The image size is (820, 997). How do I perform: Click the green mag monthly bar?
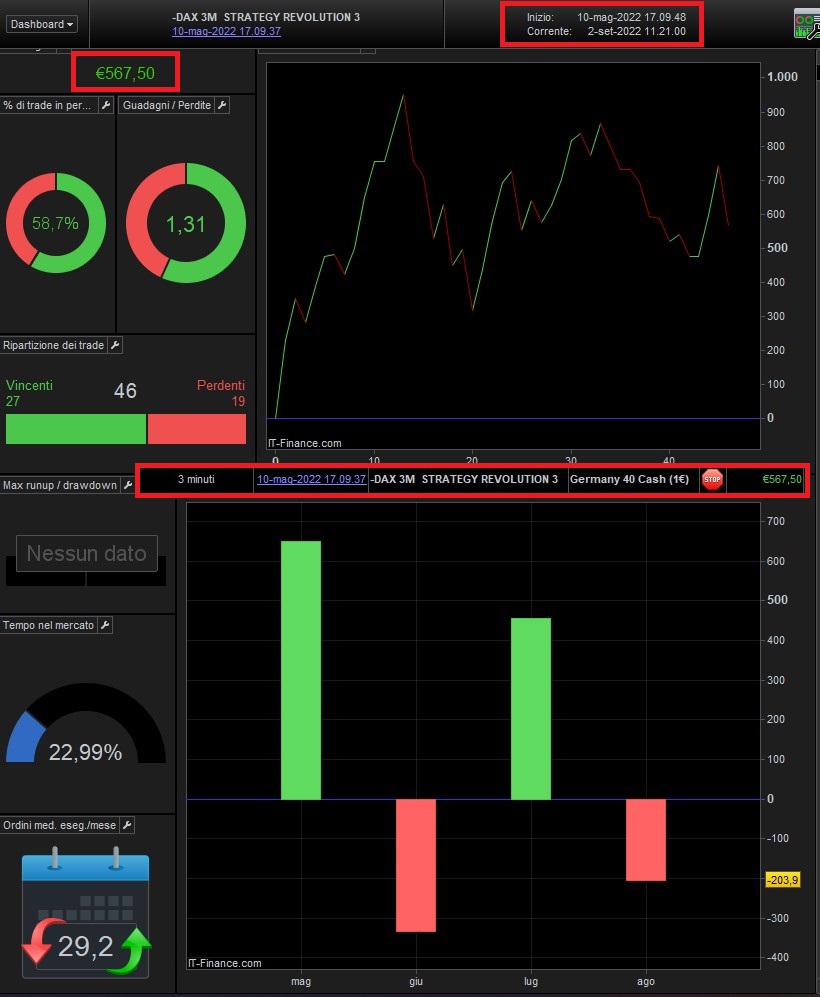pos(301,670)
